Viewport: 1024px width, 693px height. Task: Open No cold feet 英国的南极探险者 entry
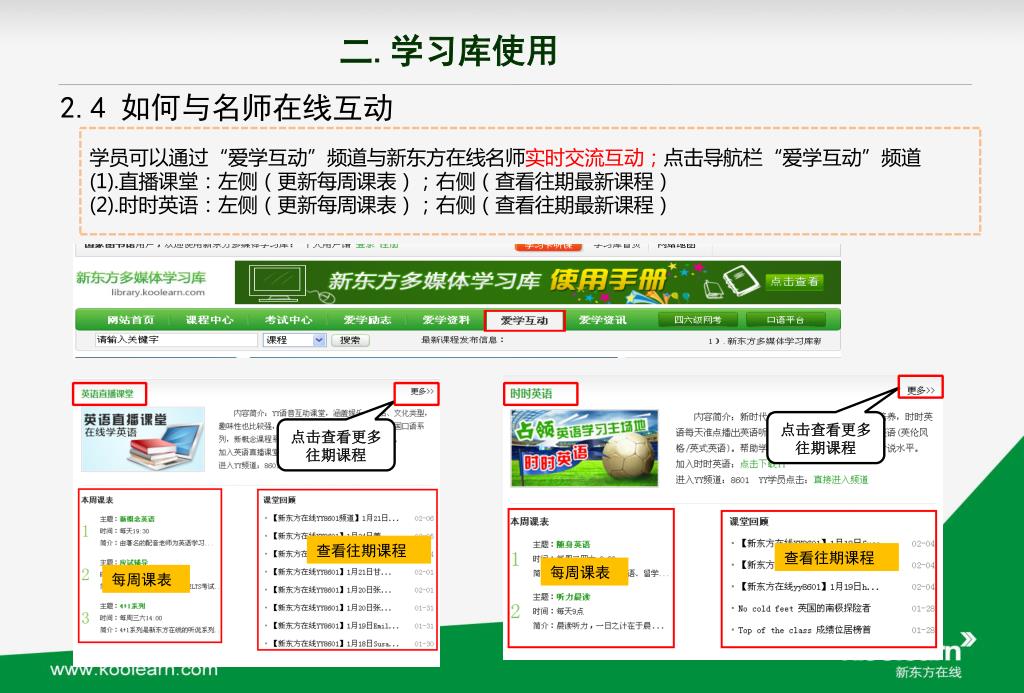(x=804, y=608)
